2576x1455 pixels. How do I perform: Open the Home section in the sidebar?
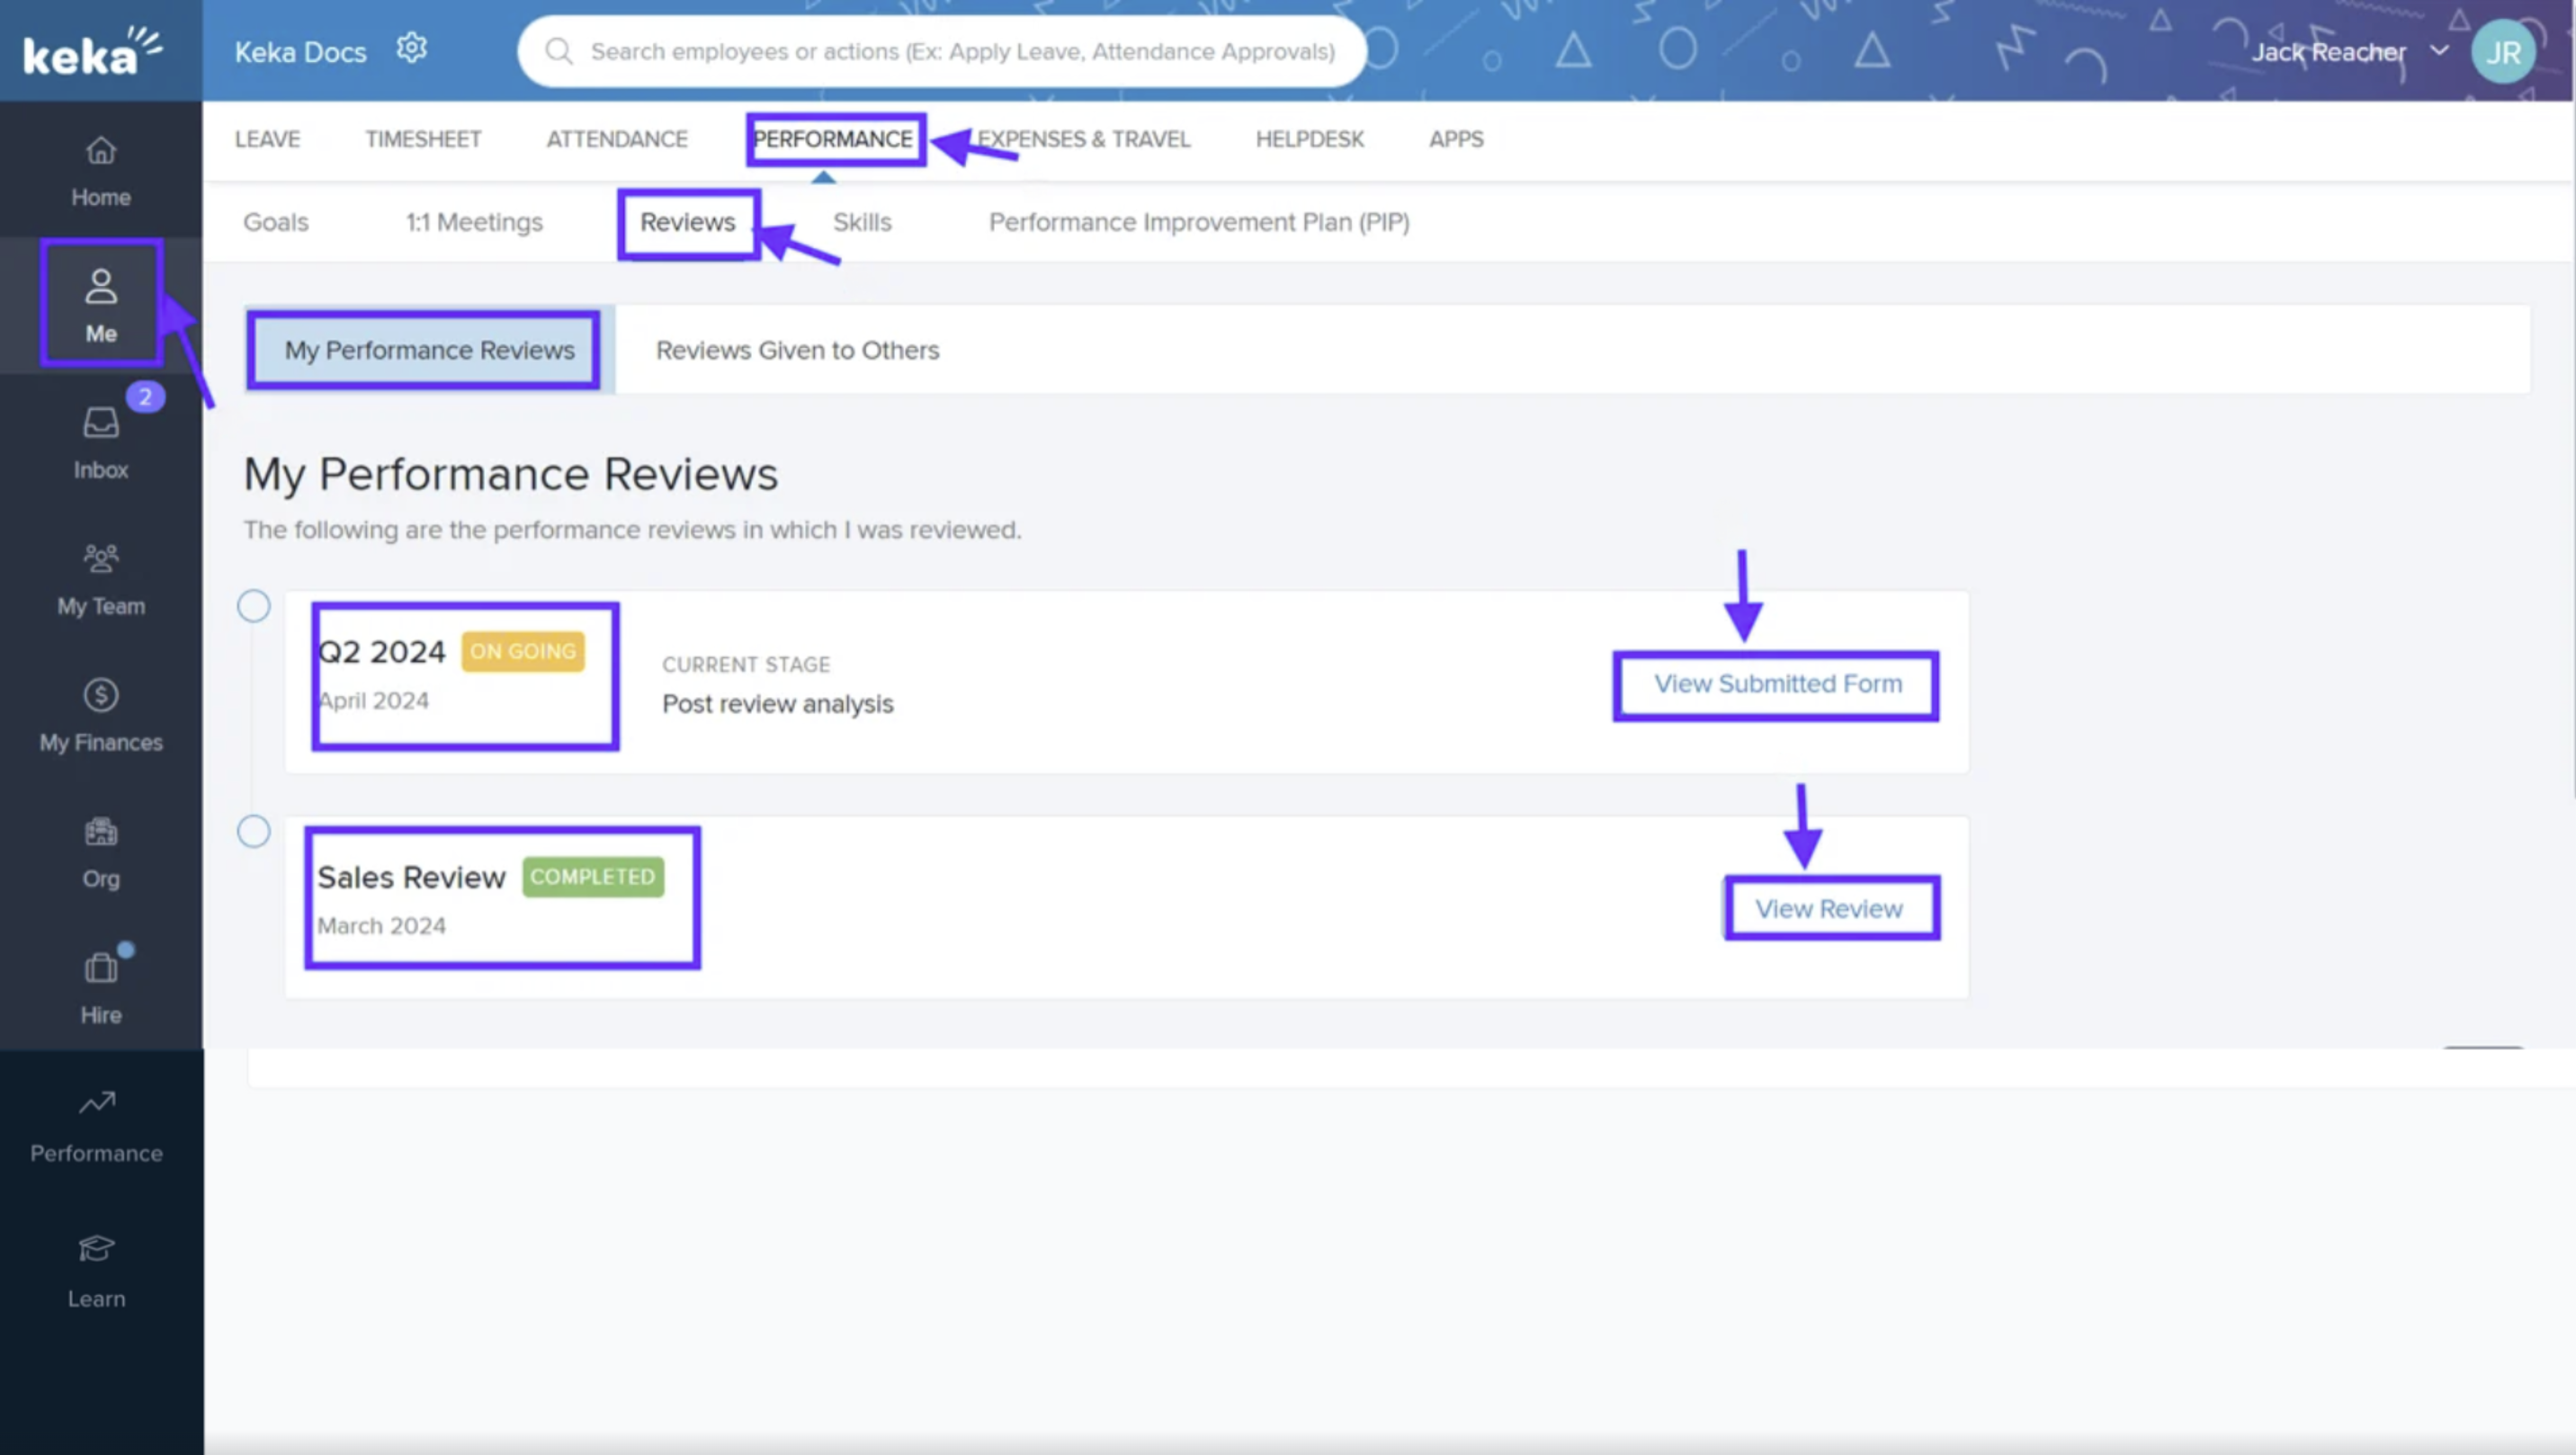[100, 170]
